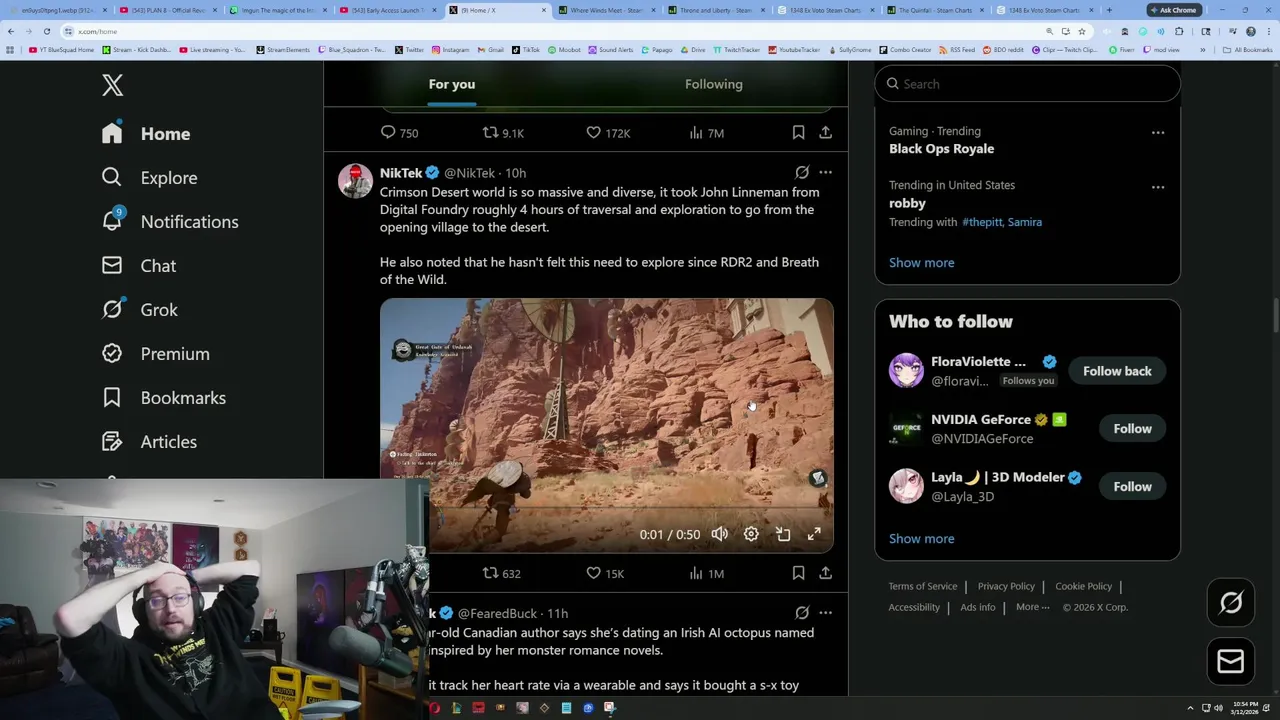View analytics of the 7M views post

(x=706, y=132)
